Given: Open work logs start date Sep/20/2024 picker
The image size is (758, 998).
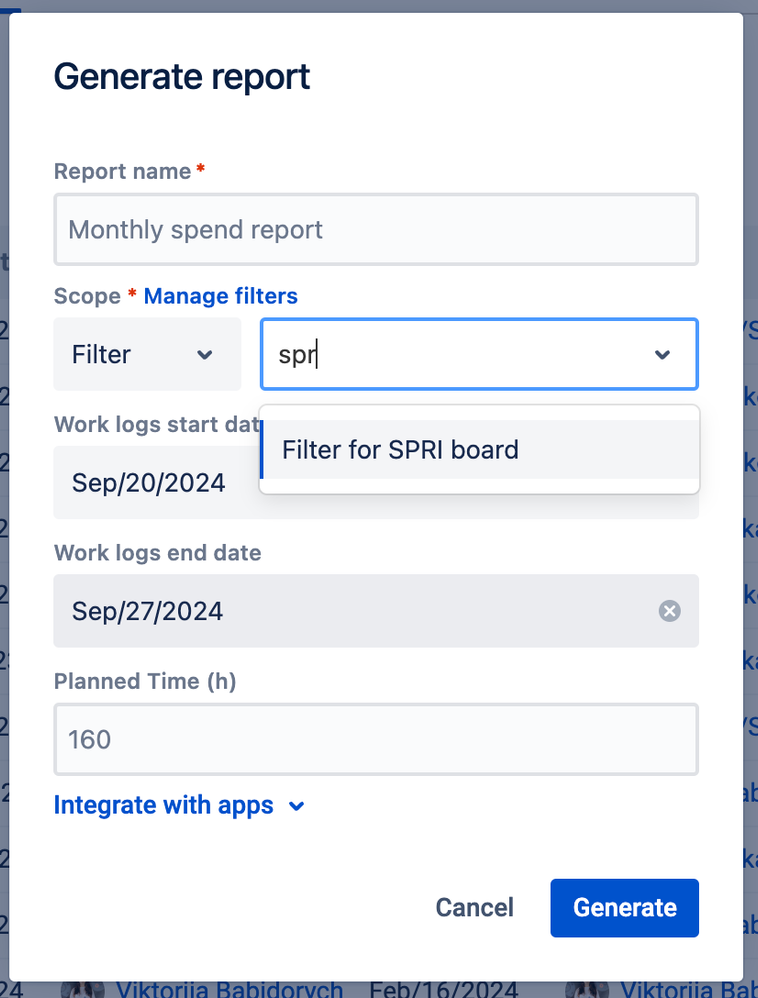Looking at the screenshot, I should point(150,483).
